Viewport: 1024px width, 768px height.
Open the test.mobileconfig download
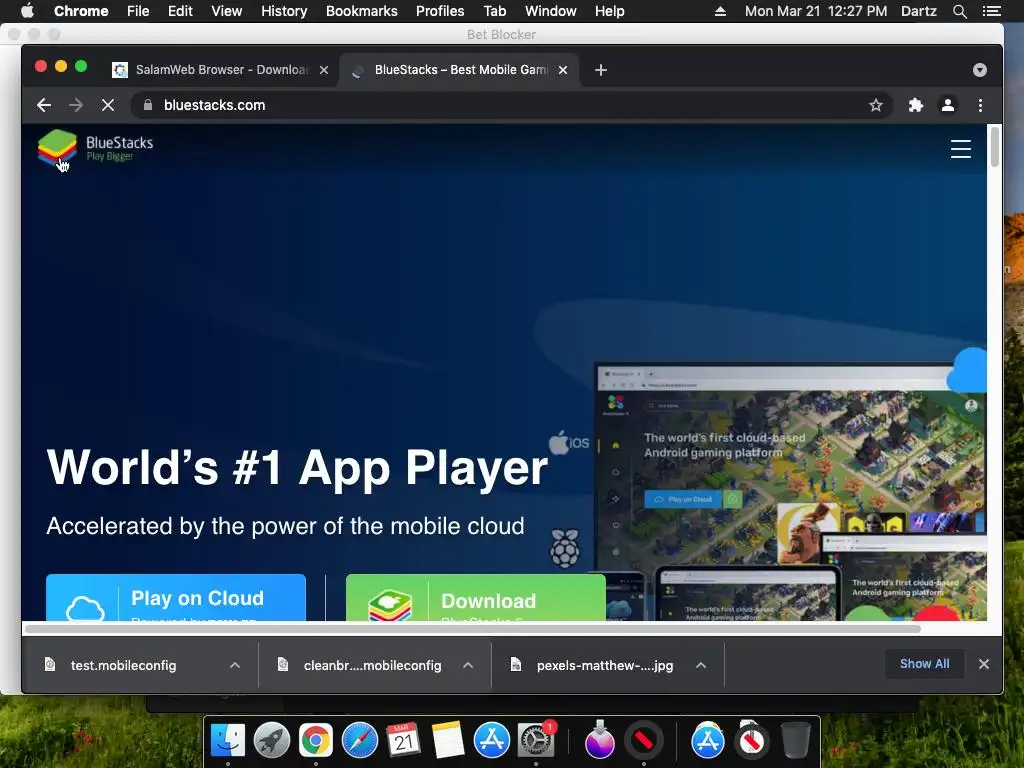(x=123, y=665)
